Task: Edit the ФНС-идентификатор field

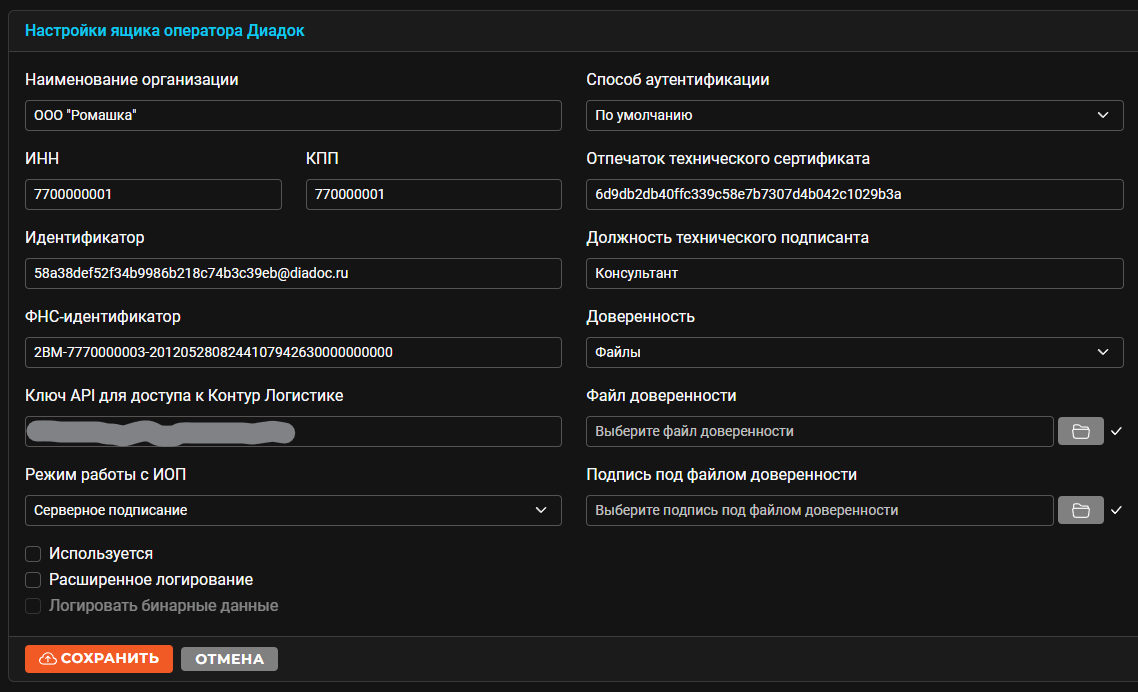Action: click(293, 352)
